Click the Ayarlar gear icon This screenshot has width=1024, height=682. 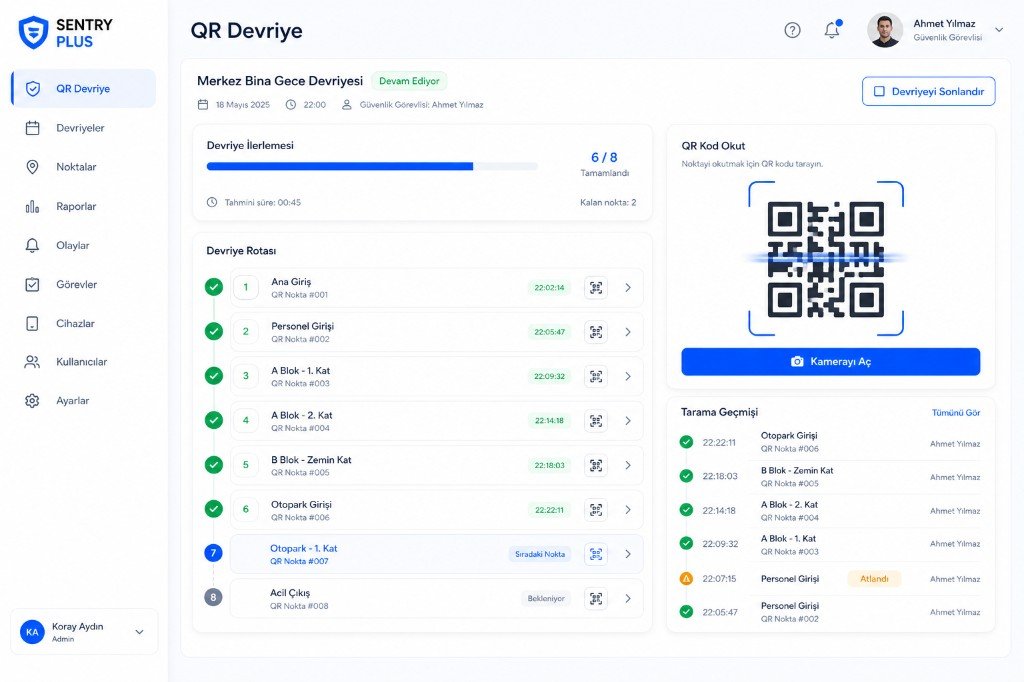32,400
